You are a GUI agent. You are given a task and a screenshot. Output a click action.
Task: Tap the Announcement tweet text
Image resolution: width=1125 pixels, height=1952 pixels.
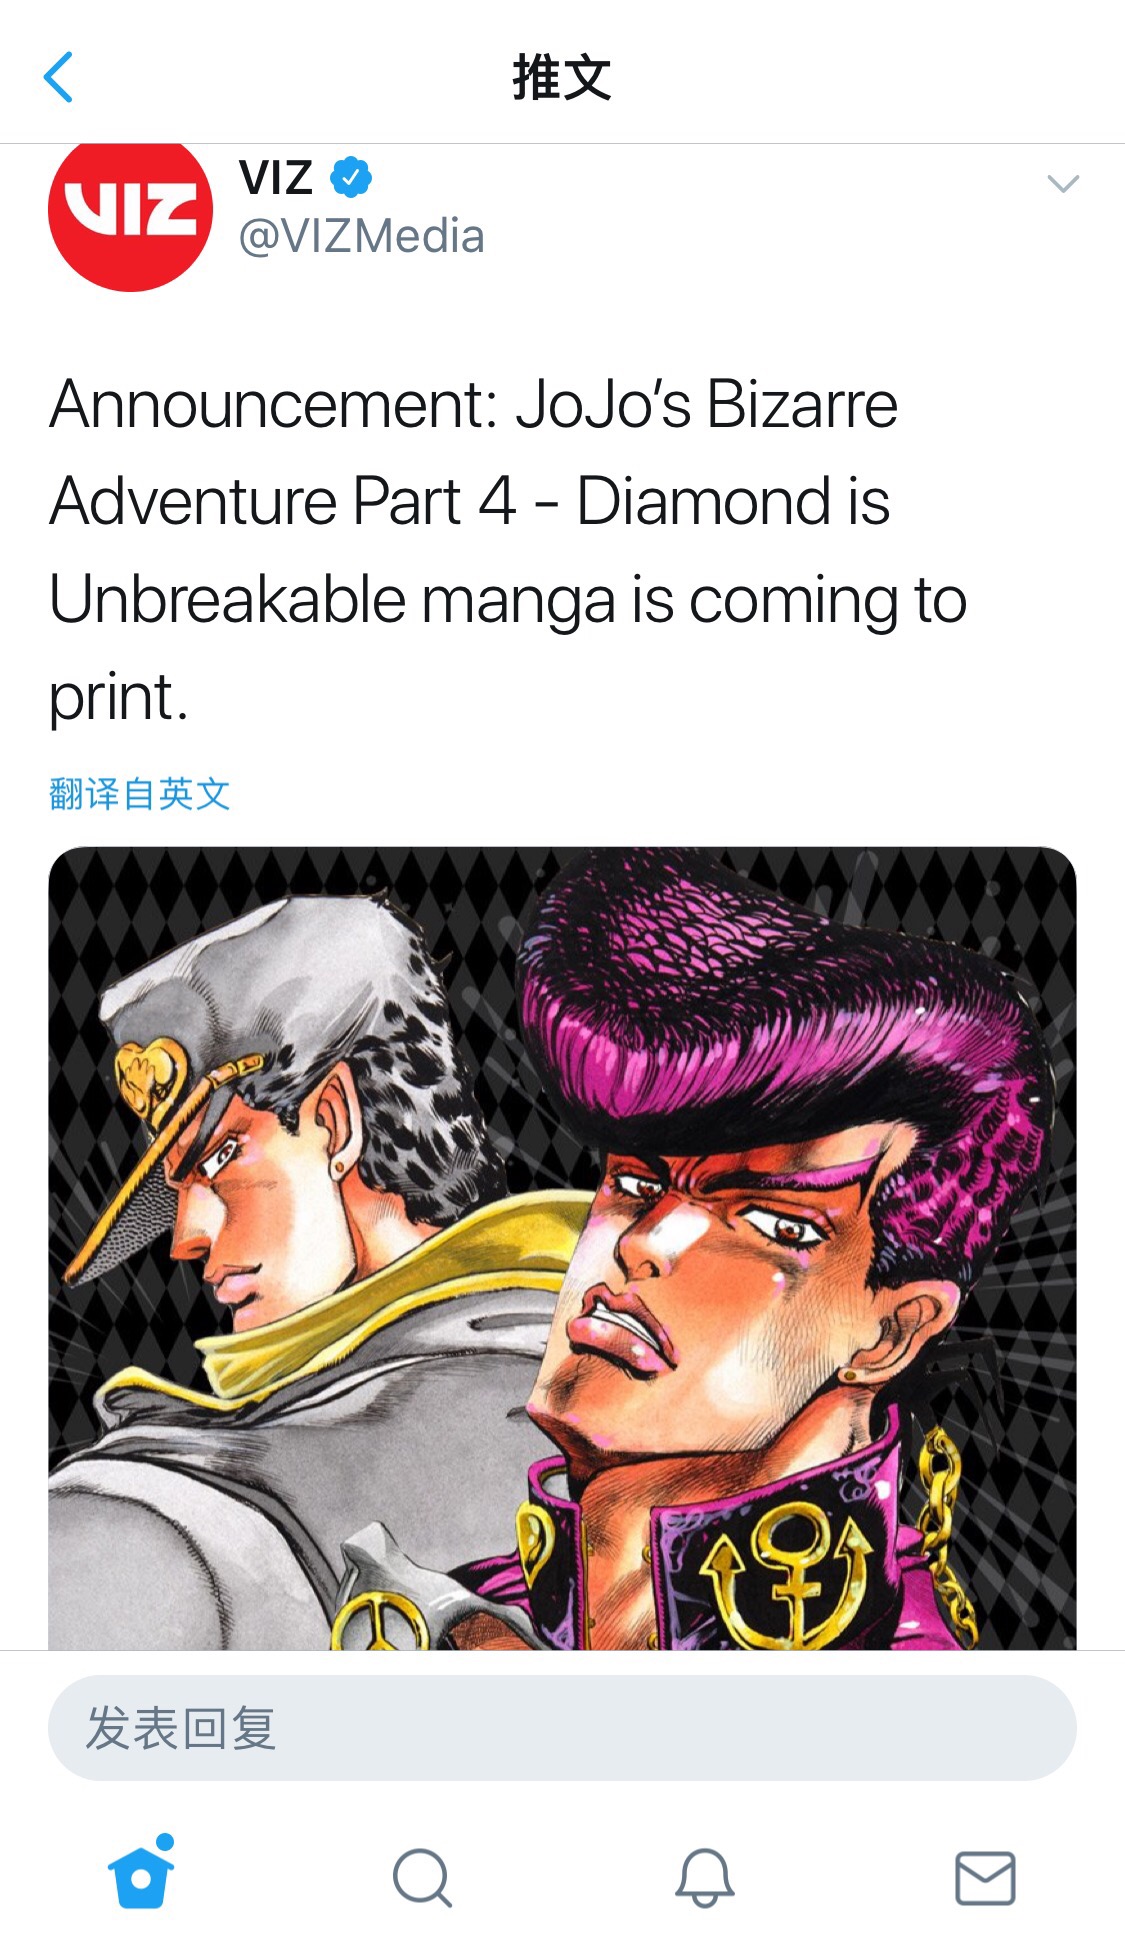point(508,550)
